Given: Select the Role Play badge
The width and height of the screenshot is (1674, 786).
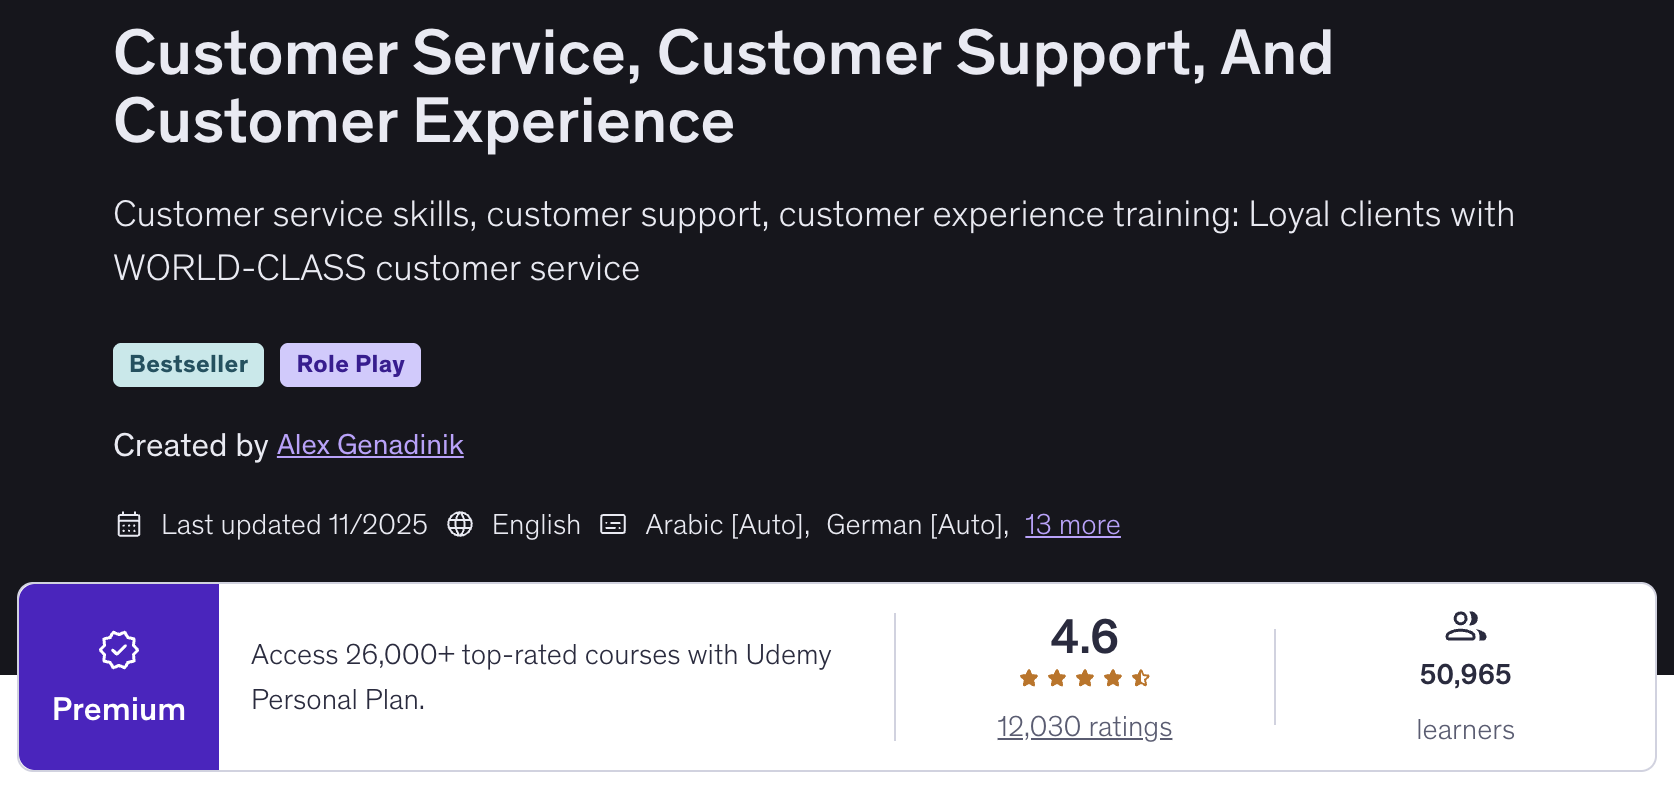Looking at the screenshot, I should pyautogui.click(x=350, y=364).
